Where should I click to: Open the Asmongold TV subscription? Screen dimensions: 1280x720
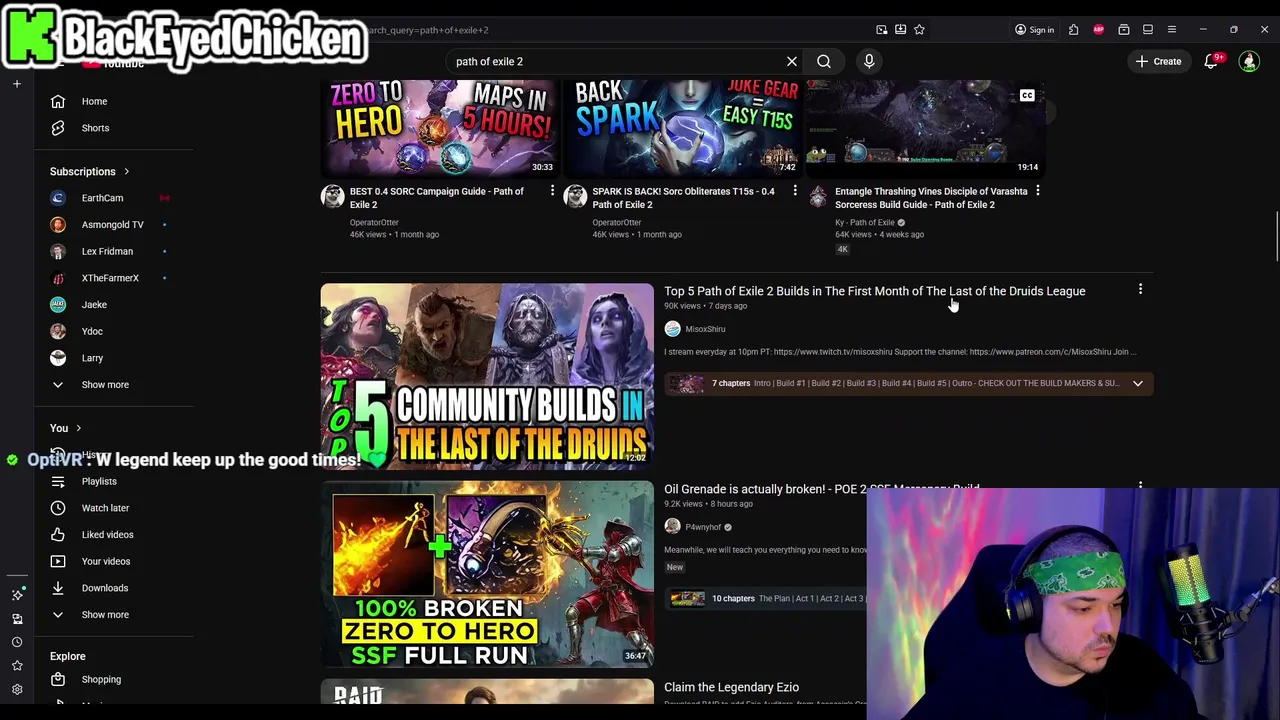pos(112,225)
